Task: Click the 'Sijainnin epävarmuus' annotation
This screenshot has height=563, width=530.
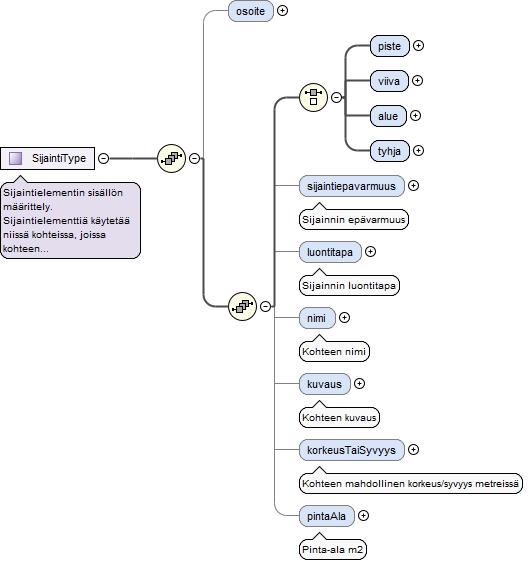Action: pos(354,219)
